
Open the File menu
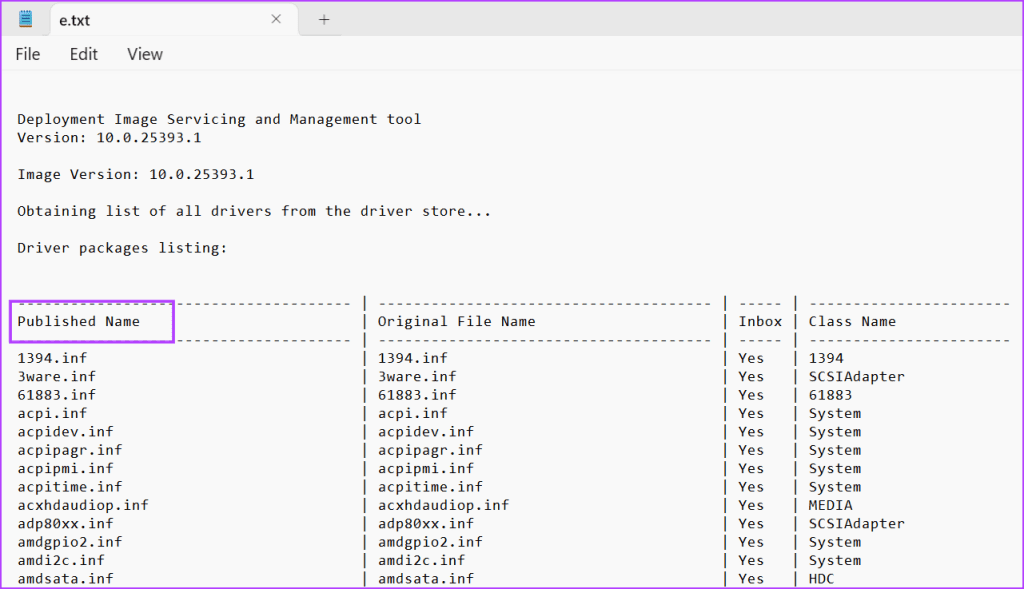point(27,54)
